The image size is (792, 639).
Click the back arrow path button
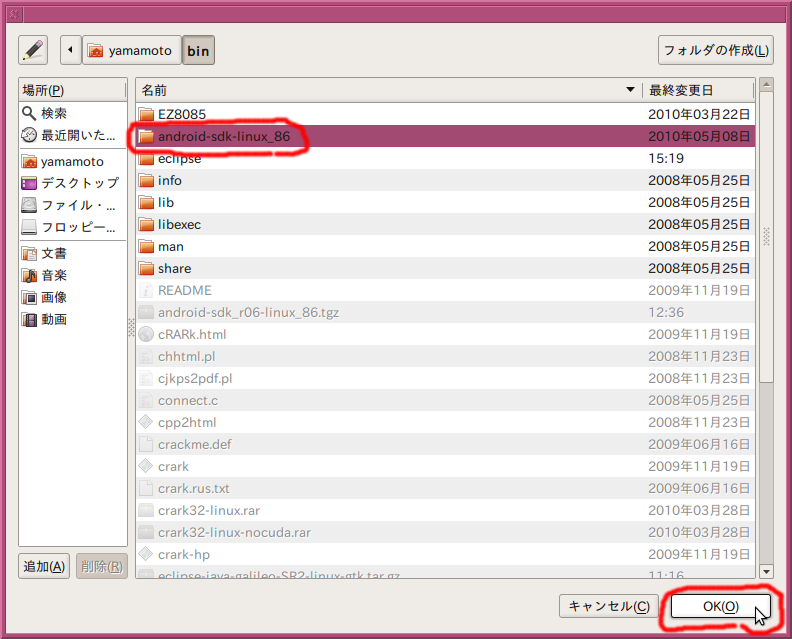pyautogui.click(x=70, y=50)
